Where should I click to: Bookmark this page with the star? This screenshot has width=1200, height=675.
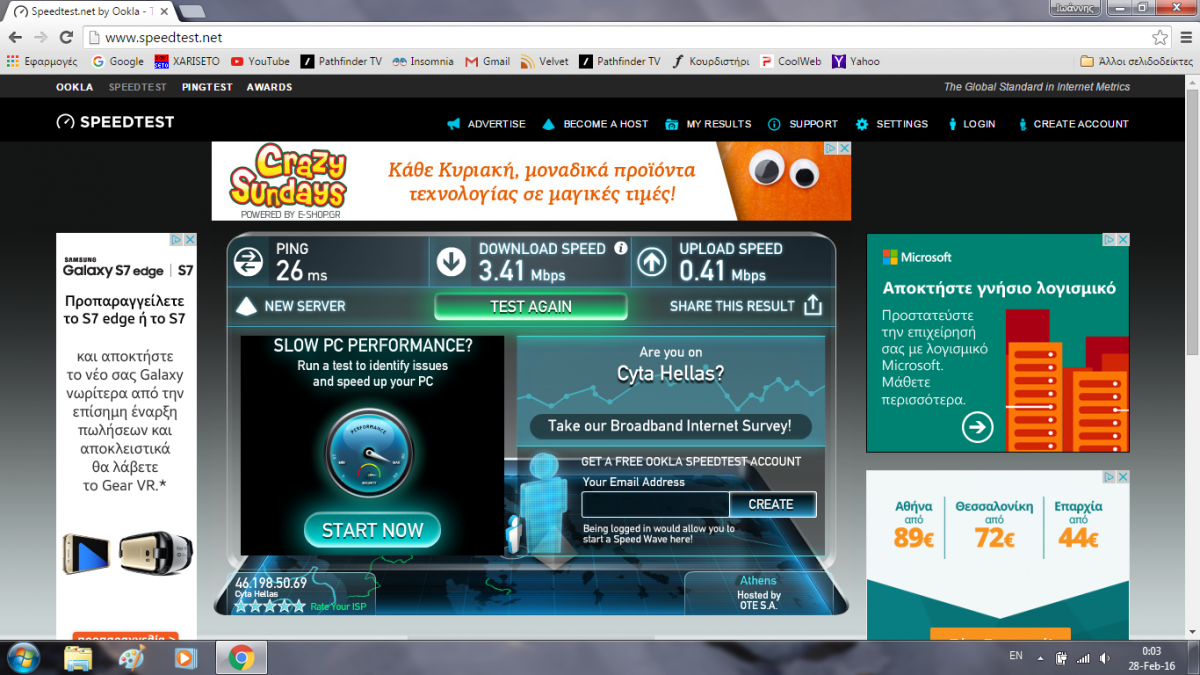(1160, 37)
